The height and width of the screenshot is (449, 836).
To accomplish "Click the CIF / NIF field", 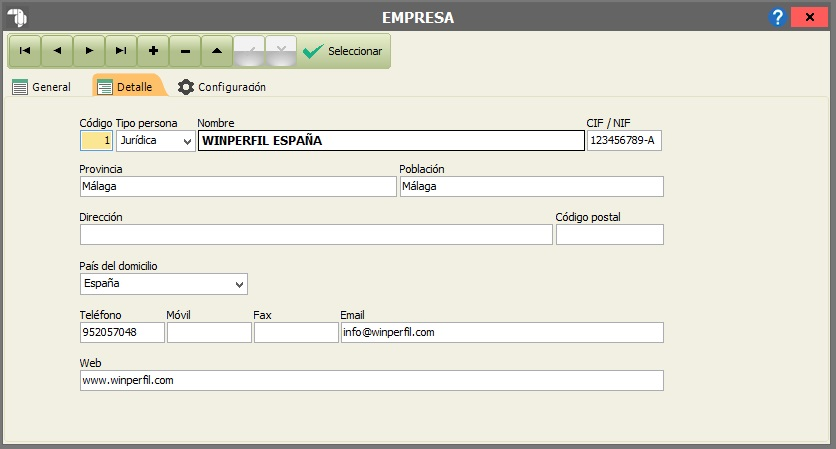I will 624,141.
